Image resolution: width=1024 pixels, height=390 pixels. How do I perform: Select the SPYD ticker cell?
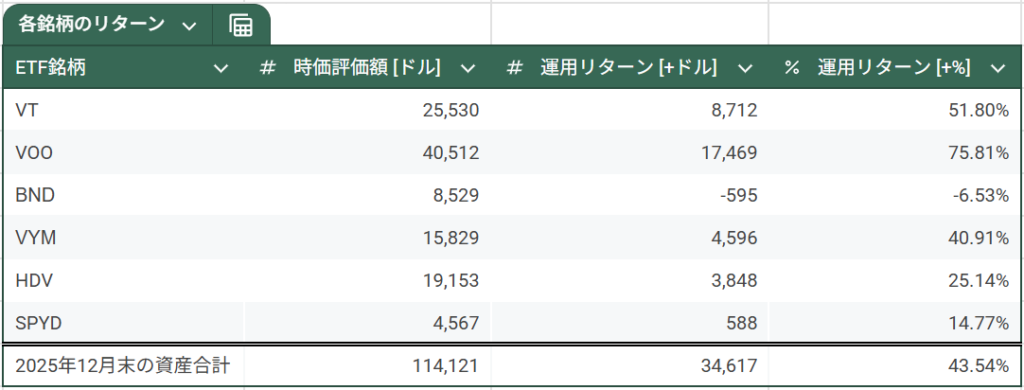tap(123, 322)
